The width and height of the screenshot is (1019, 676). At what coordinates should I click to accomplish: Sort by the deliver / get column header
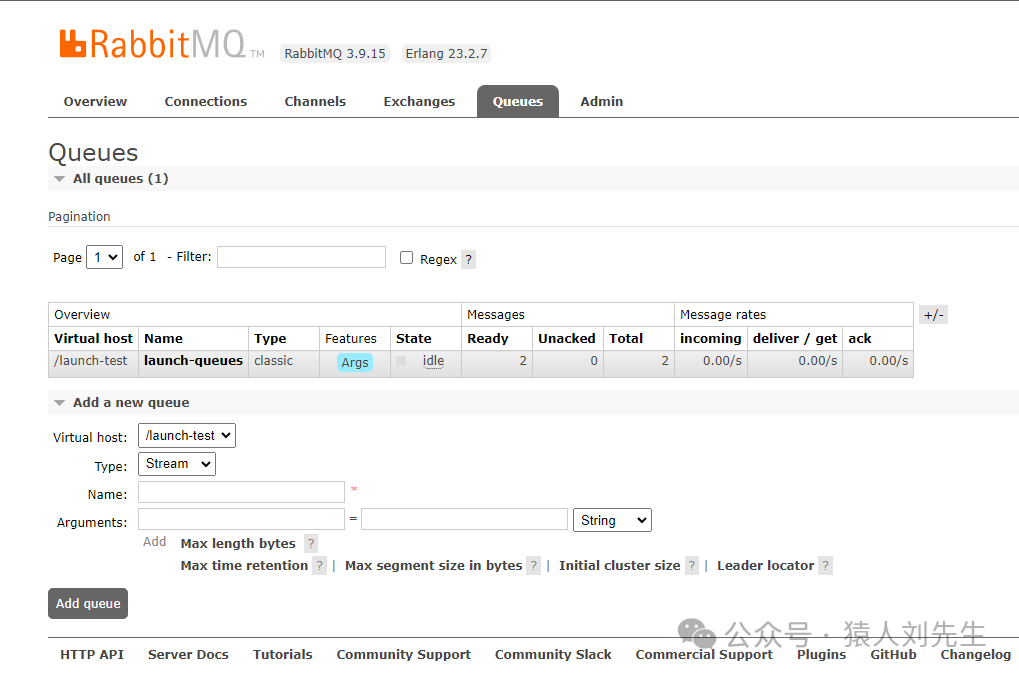coord(795,339)
